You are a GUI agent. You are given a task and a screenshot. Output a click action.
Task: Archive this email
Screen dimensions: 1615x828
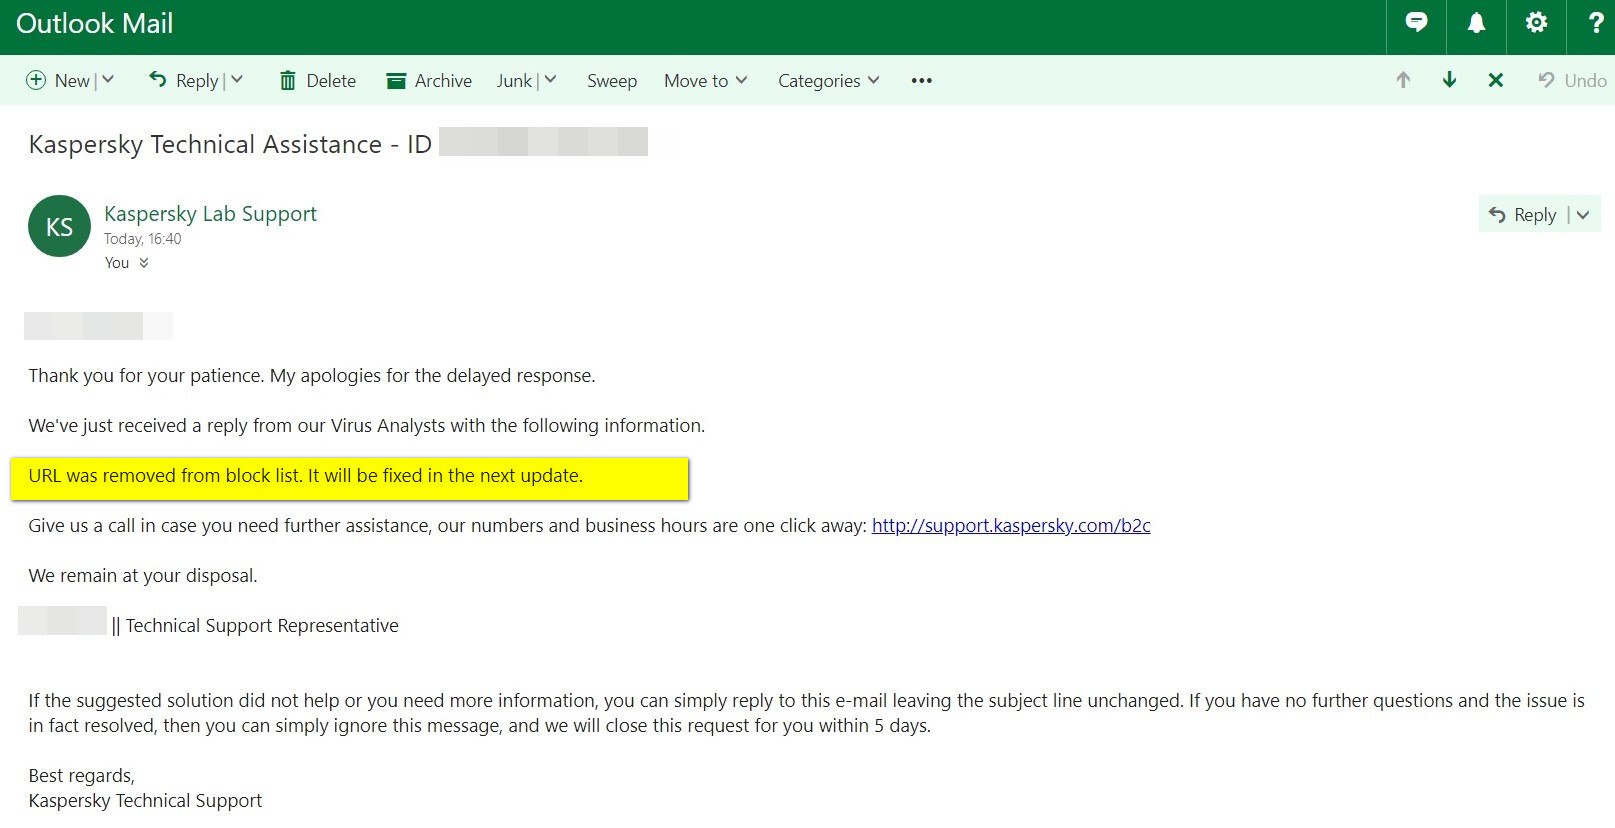coord(429,81)
